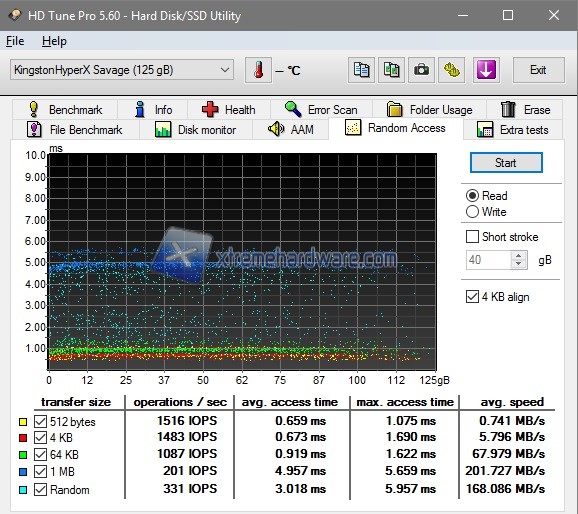Uncheck the 4 KB transfer size

point(40,438)
